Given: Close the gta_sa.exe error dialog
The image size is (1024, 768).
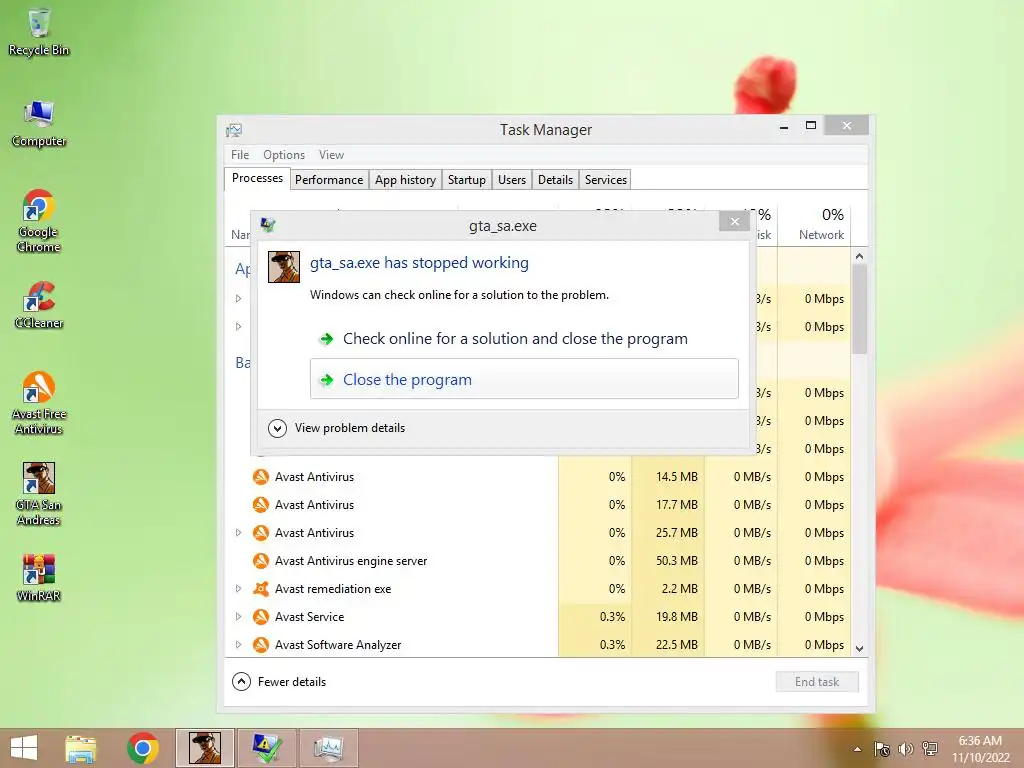Looking at the screenshot, I should coord(734,222).
